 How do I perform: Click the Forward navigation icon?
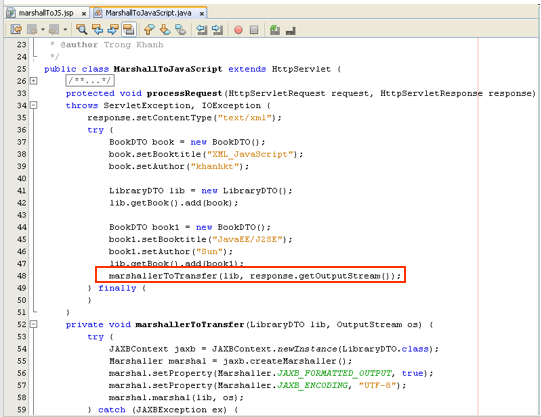point(54,30)
